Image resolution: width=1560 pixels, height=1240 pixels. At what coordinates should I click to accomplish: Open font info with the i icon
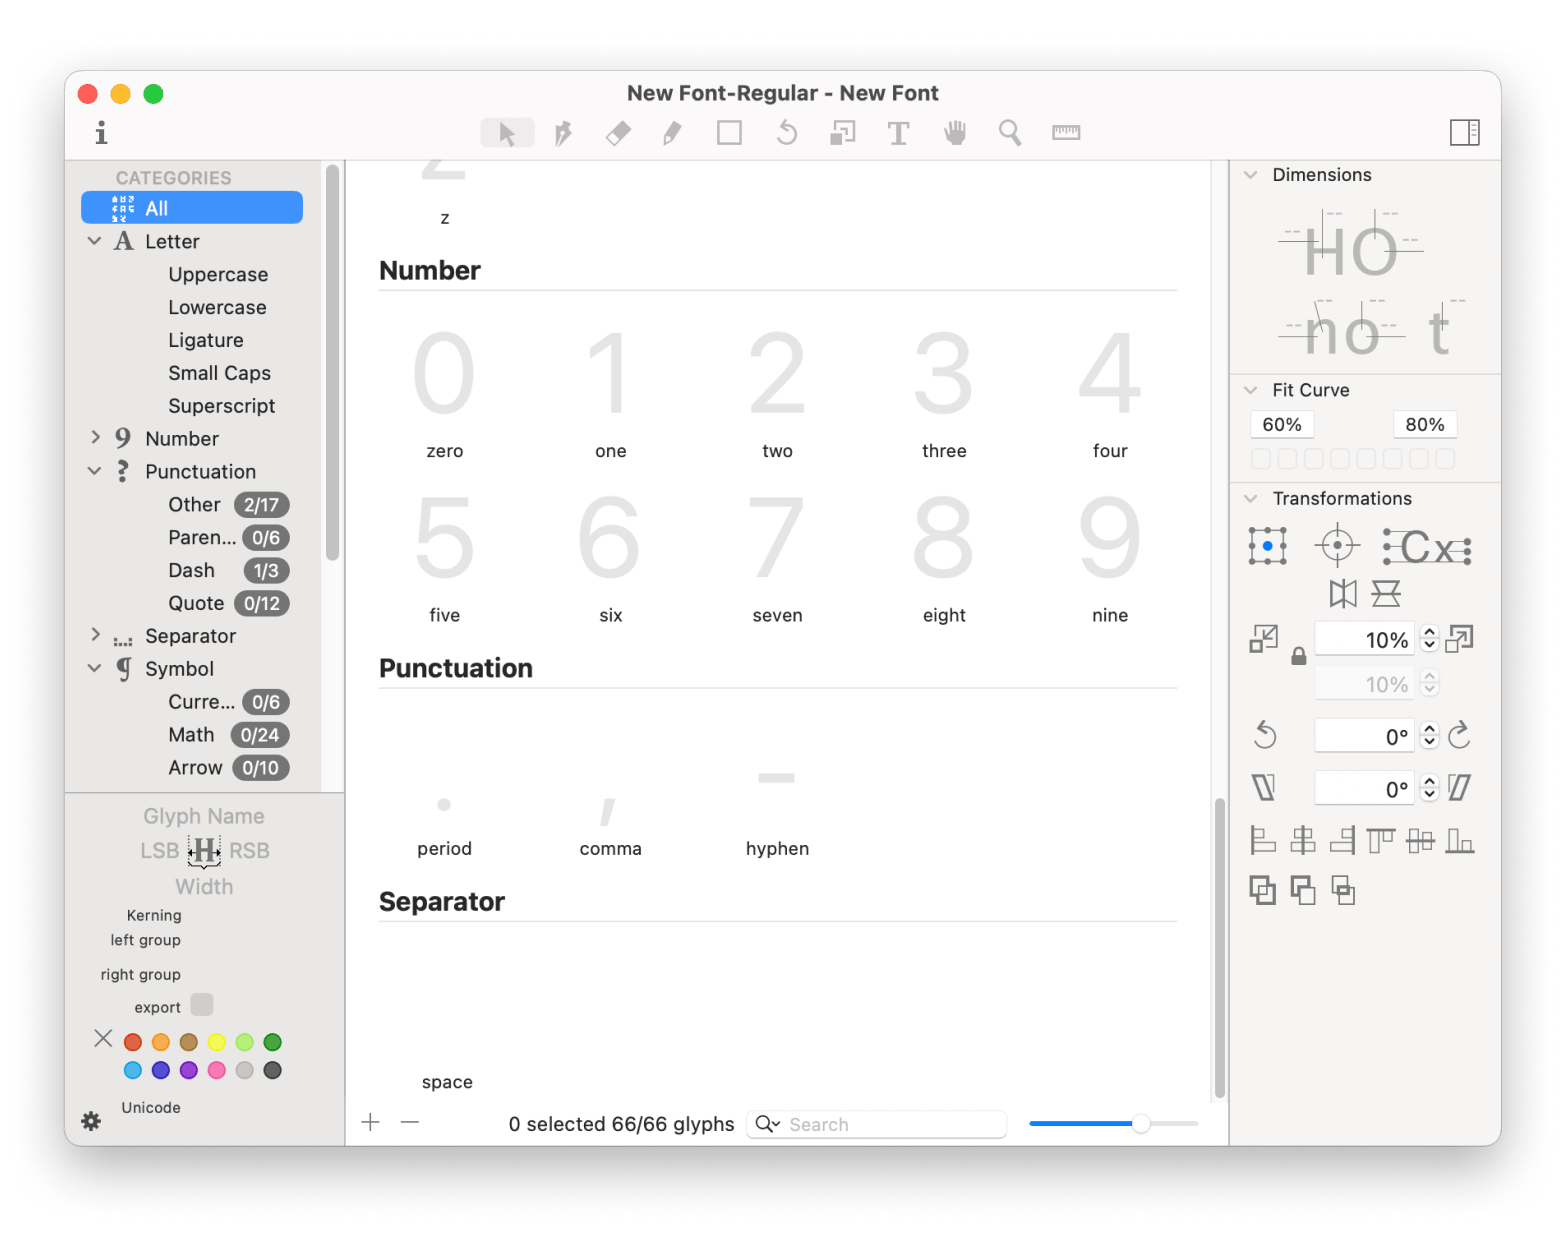click(101, 133)
